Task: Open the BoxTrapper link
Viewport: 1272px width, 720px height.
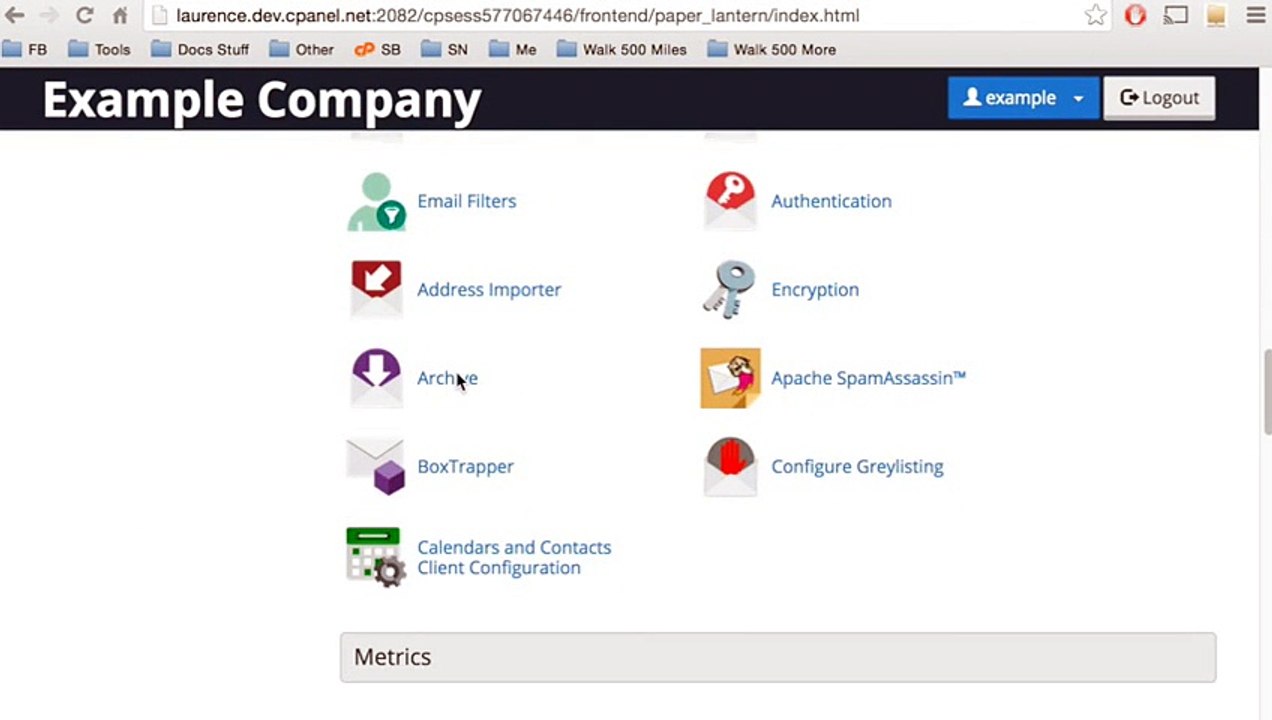Action: 465,466
